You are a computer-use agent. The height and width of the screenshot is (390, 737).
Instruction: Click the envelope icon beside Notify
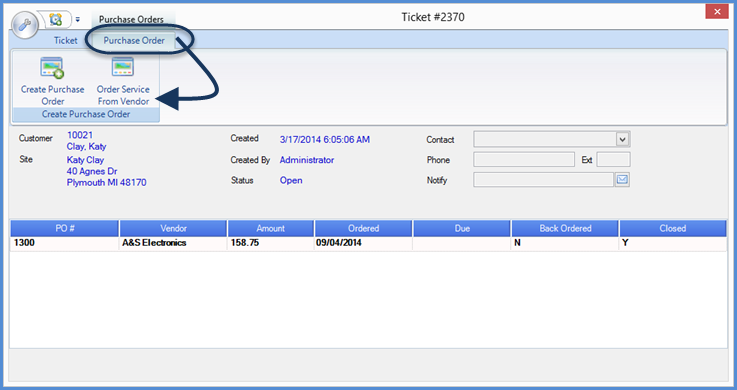[622, 179]
